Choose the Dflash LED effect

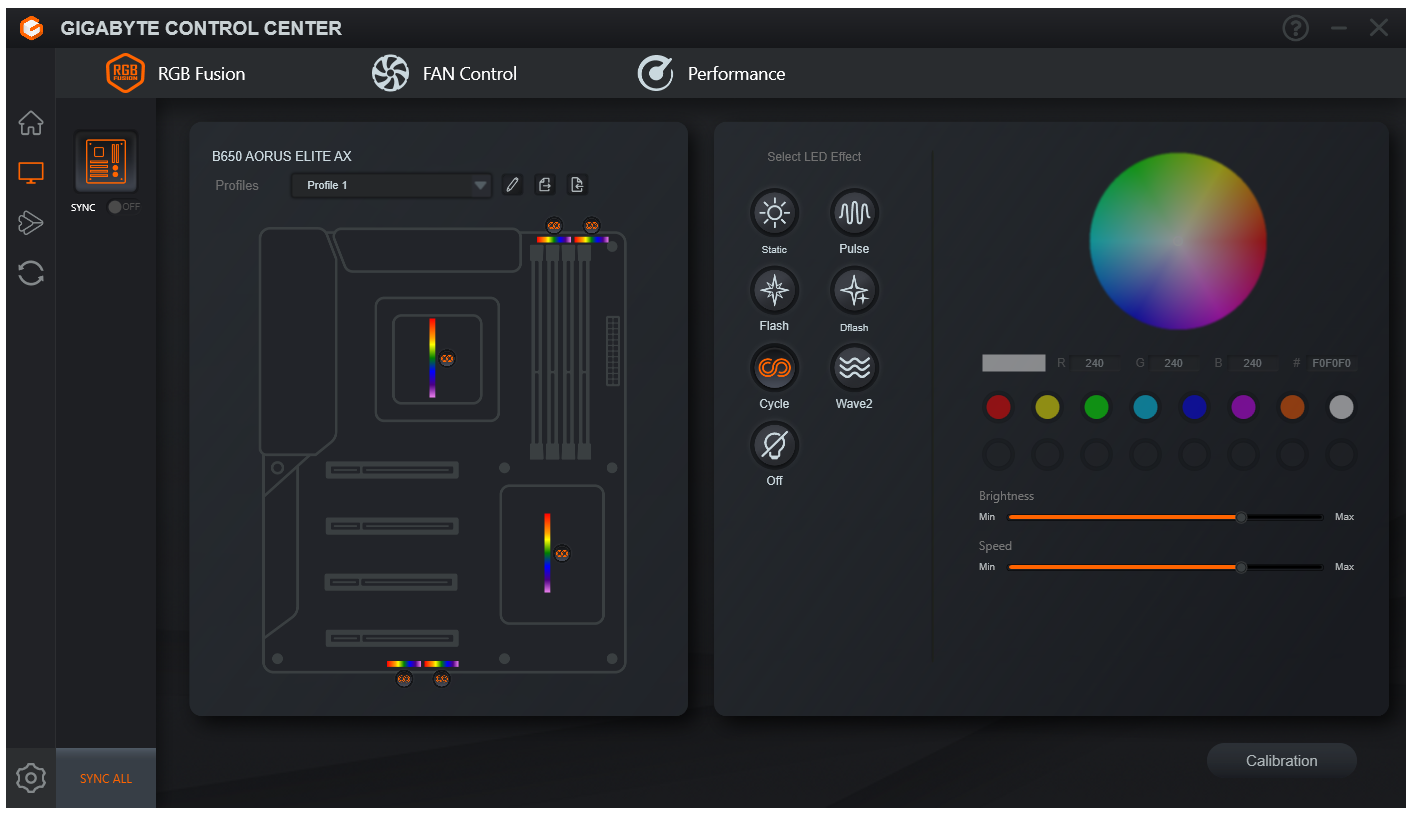point(854,290)
